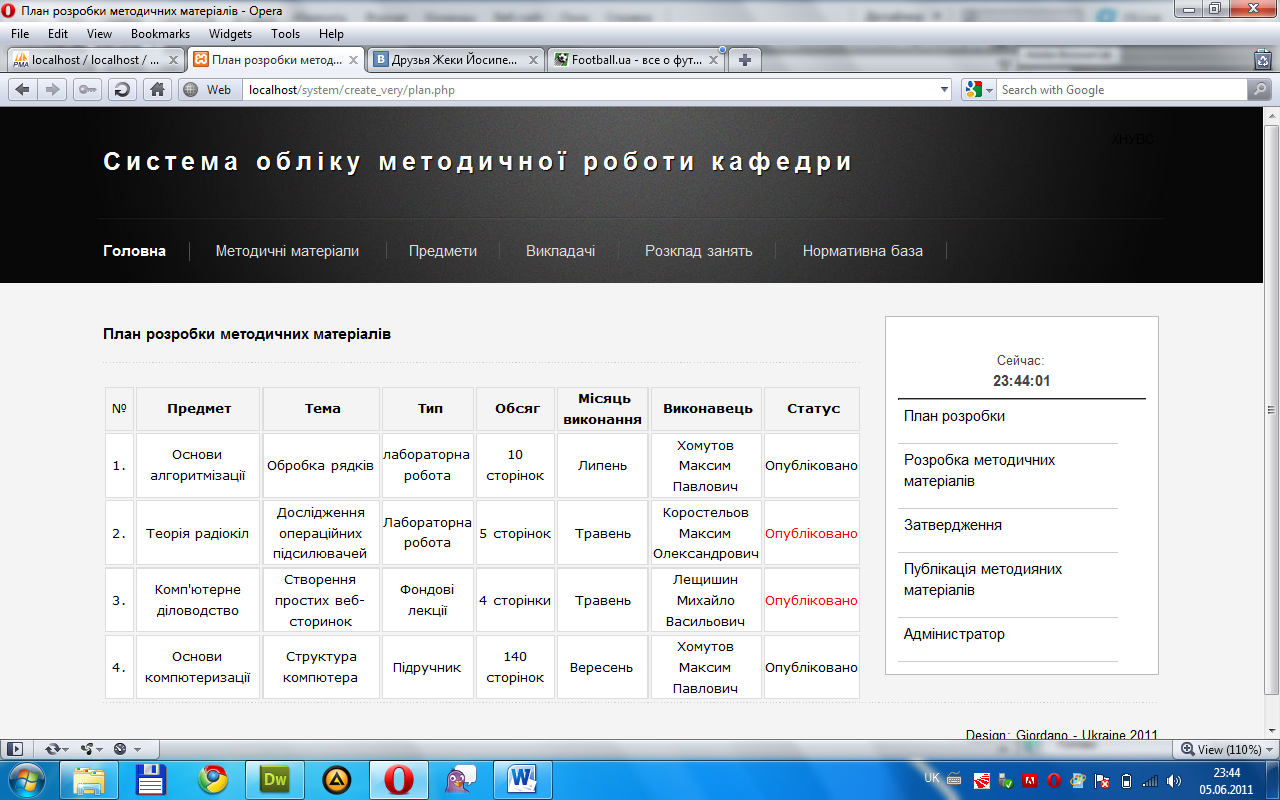Open the Нормативна база navigation link
1280x800 pixels.
(x=862, y=251)
